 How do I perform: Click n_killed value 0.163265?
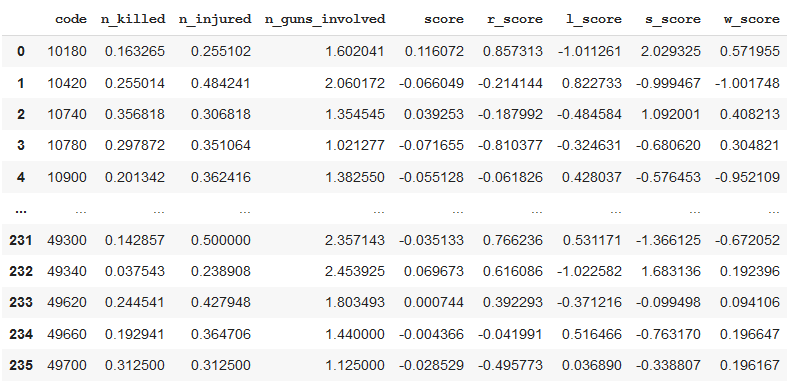135,51
